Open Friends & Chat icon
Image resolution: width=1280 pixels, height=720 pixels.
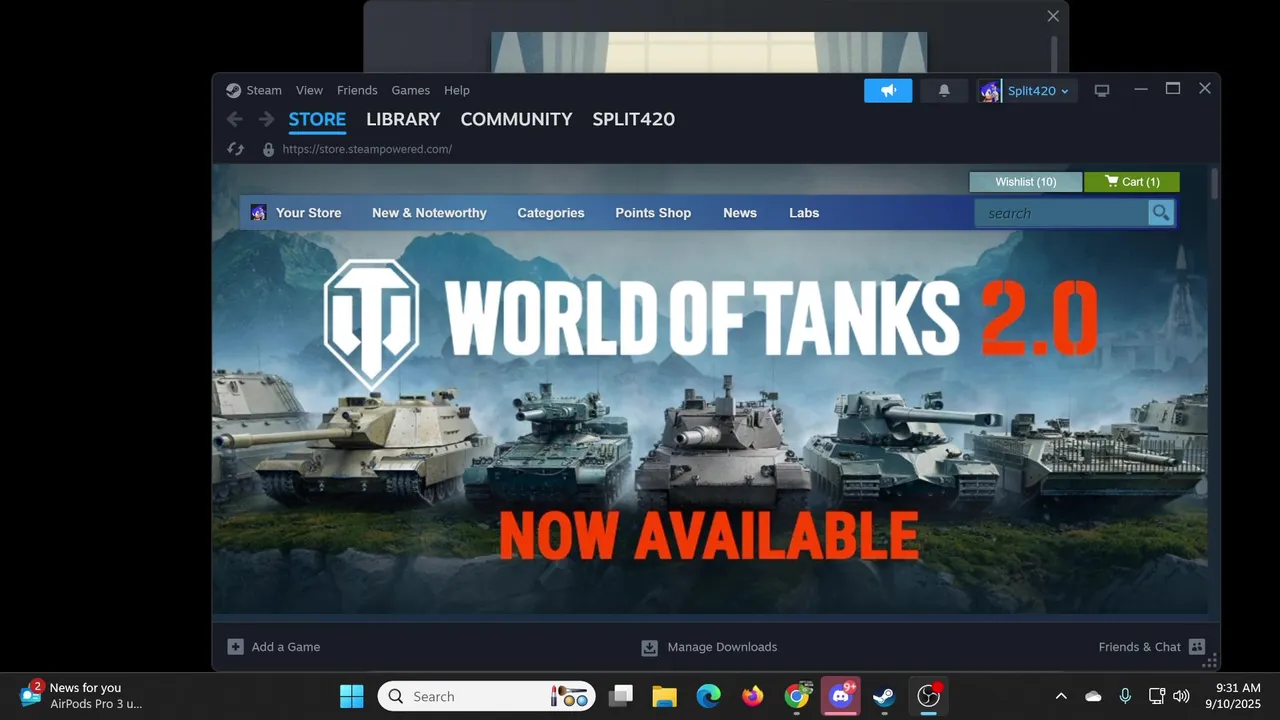point(1197,647)
